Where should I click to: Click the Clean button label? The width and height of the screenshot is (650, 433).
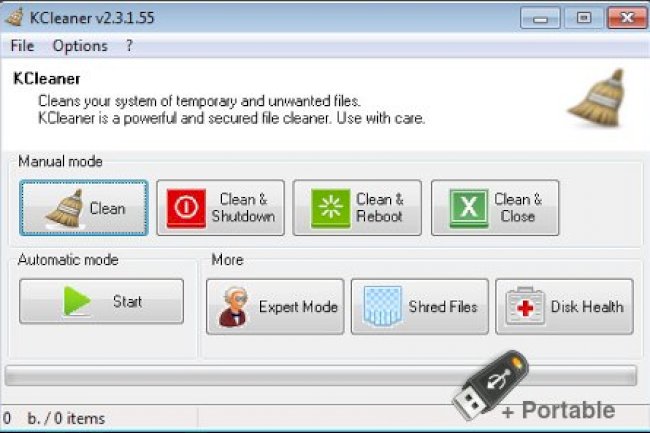107,208
